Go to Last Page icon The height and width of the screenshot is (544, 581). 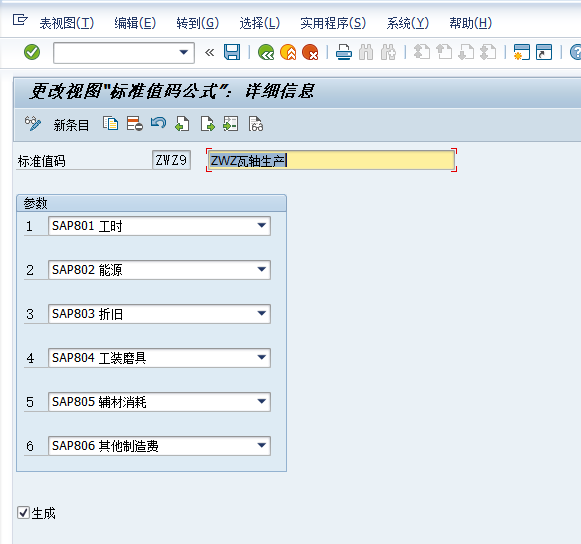click(488, 52)
